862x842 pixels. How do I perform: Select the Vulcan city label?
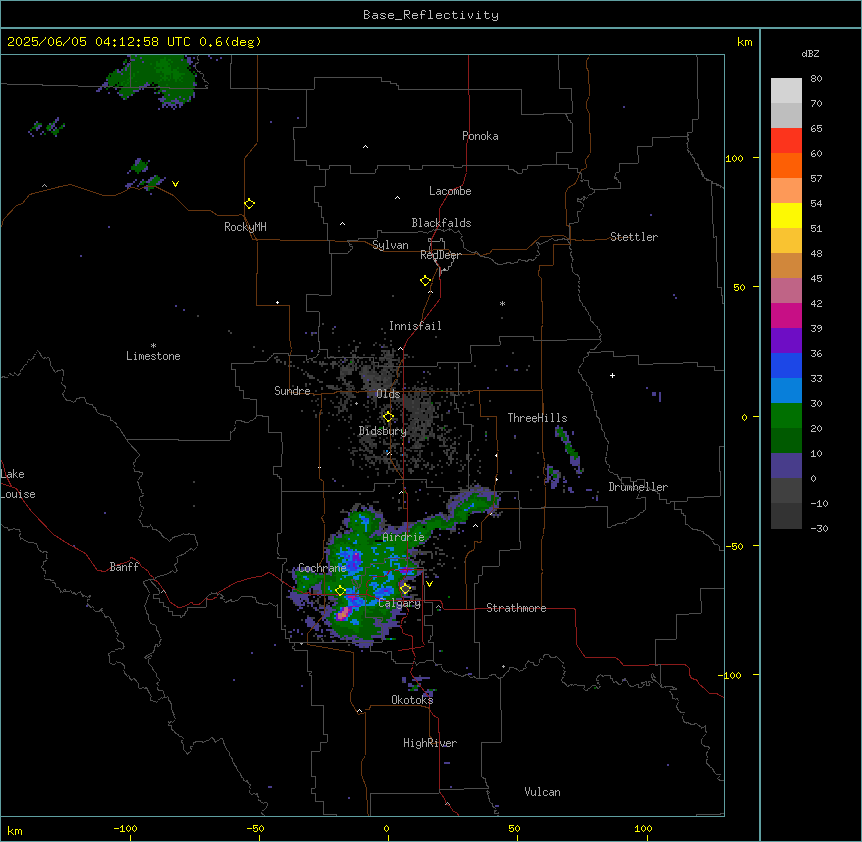(543, 792)
